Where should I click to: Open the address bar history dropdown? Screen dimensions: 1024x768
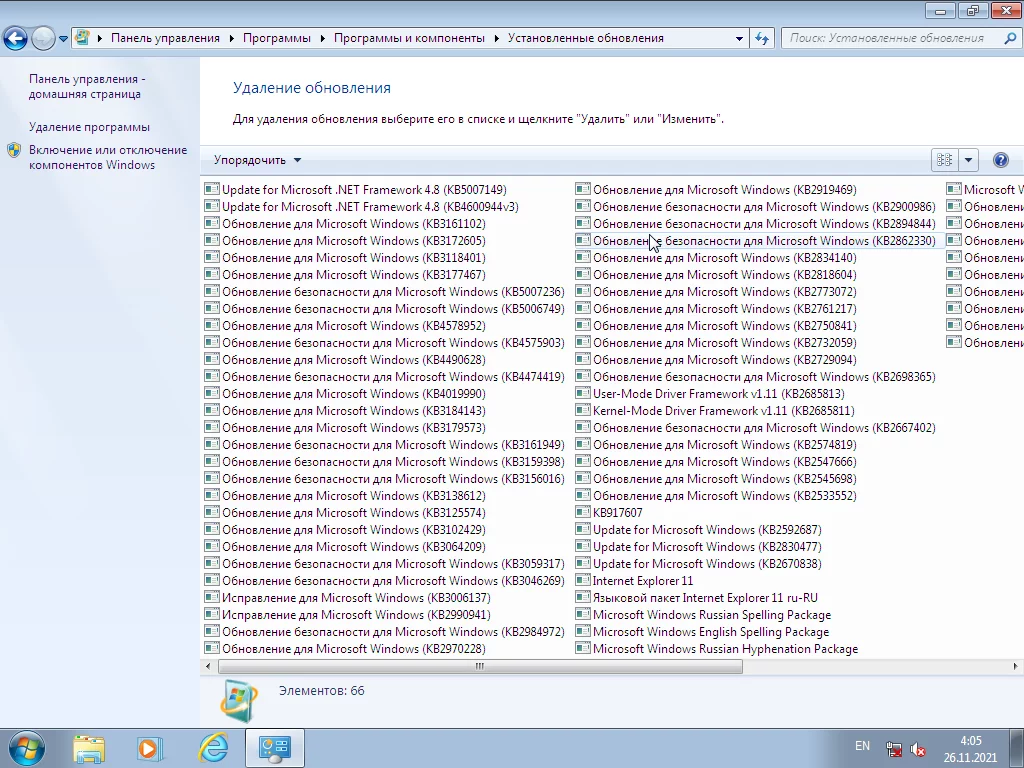(739, 39)
